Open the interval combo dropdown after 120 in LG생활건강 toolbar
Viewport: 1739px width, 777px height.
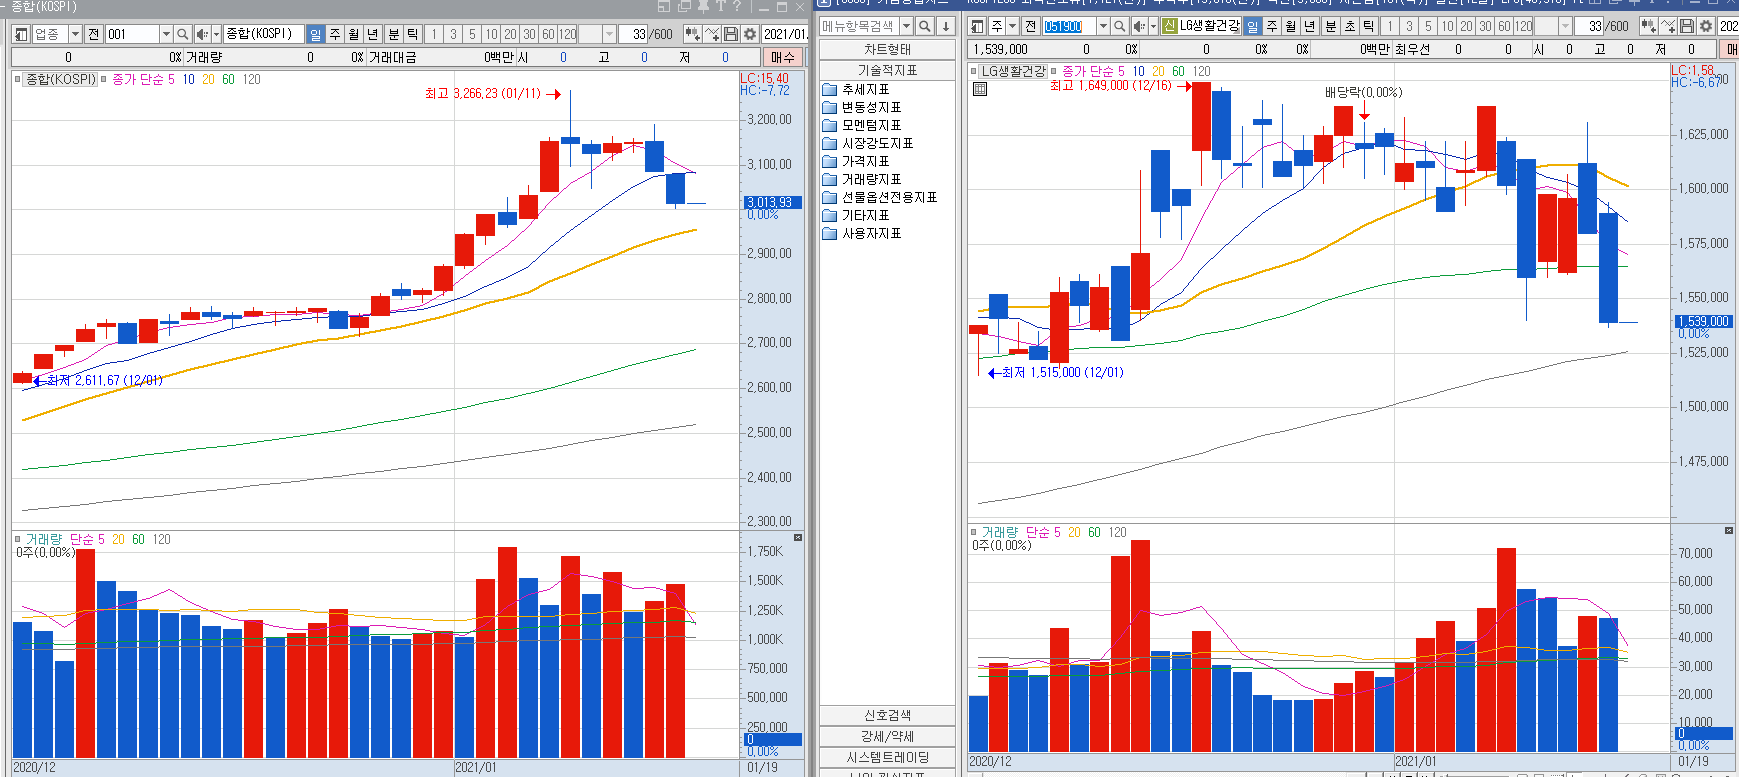tap(1565, 26)
